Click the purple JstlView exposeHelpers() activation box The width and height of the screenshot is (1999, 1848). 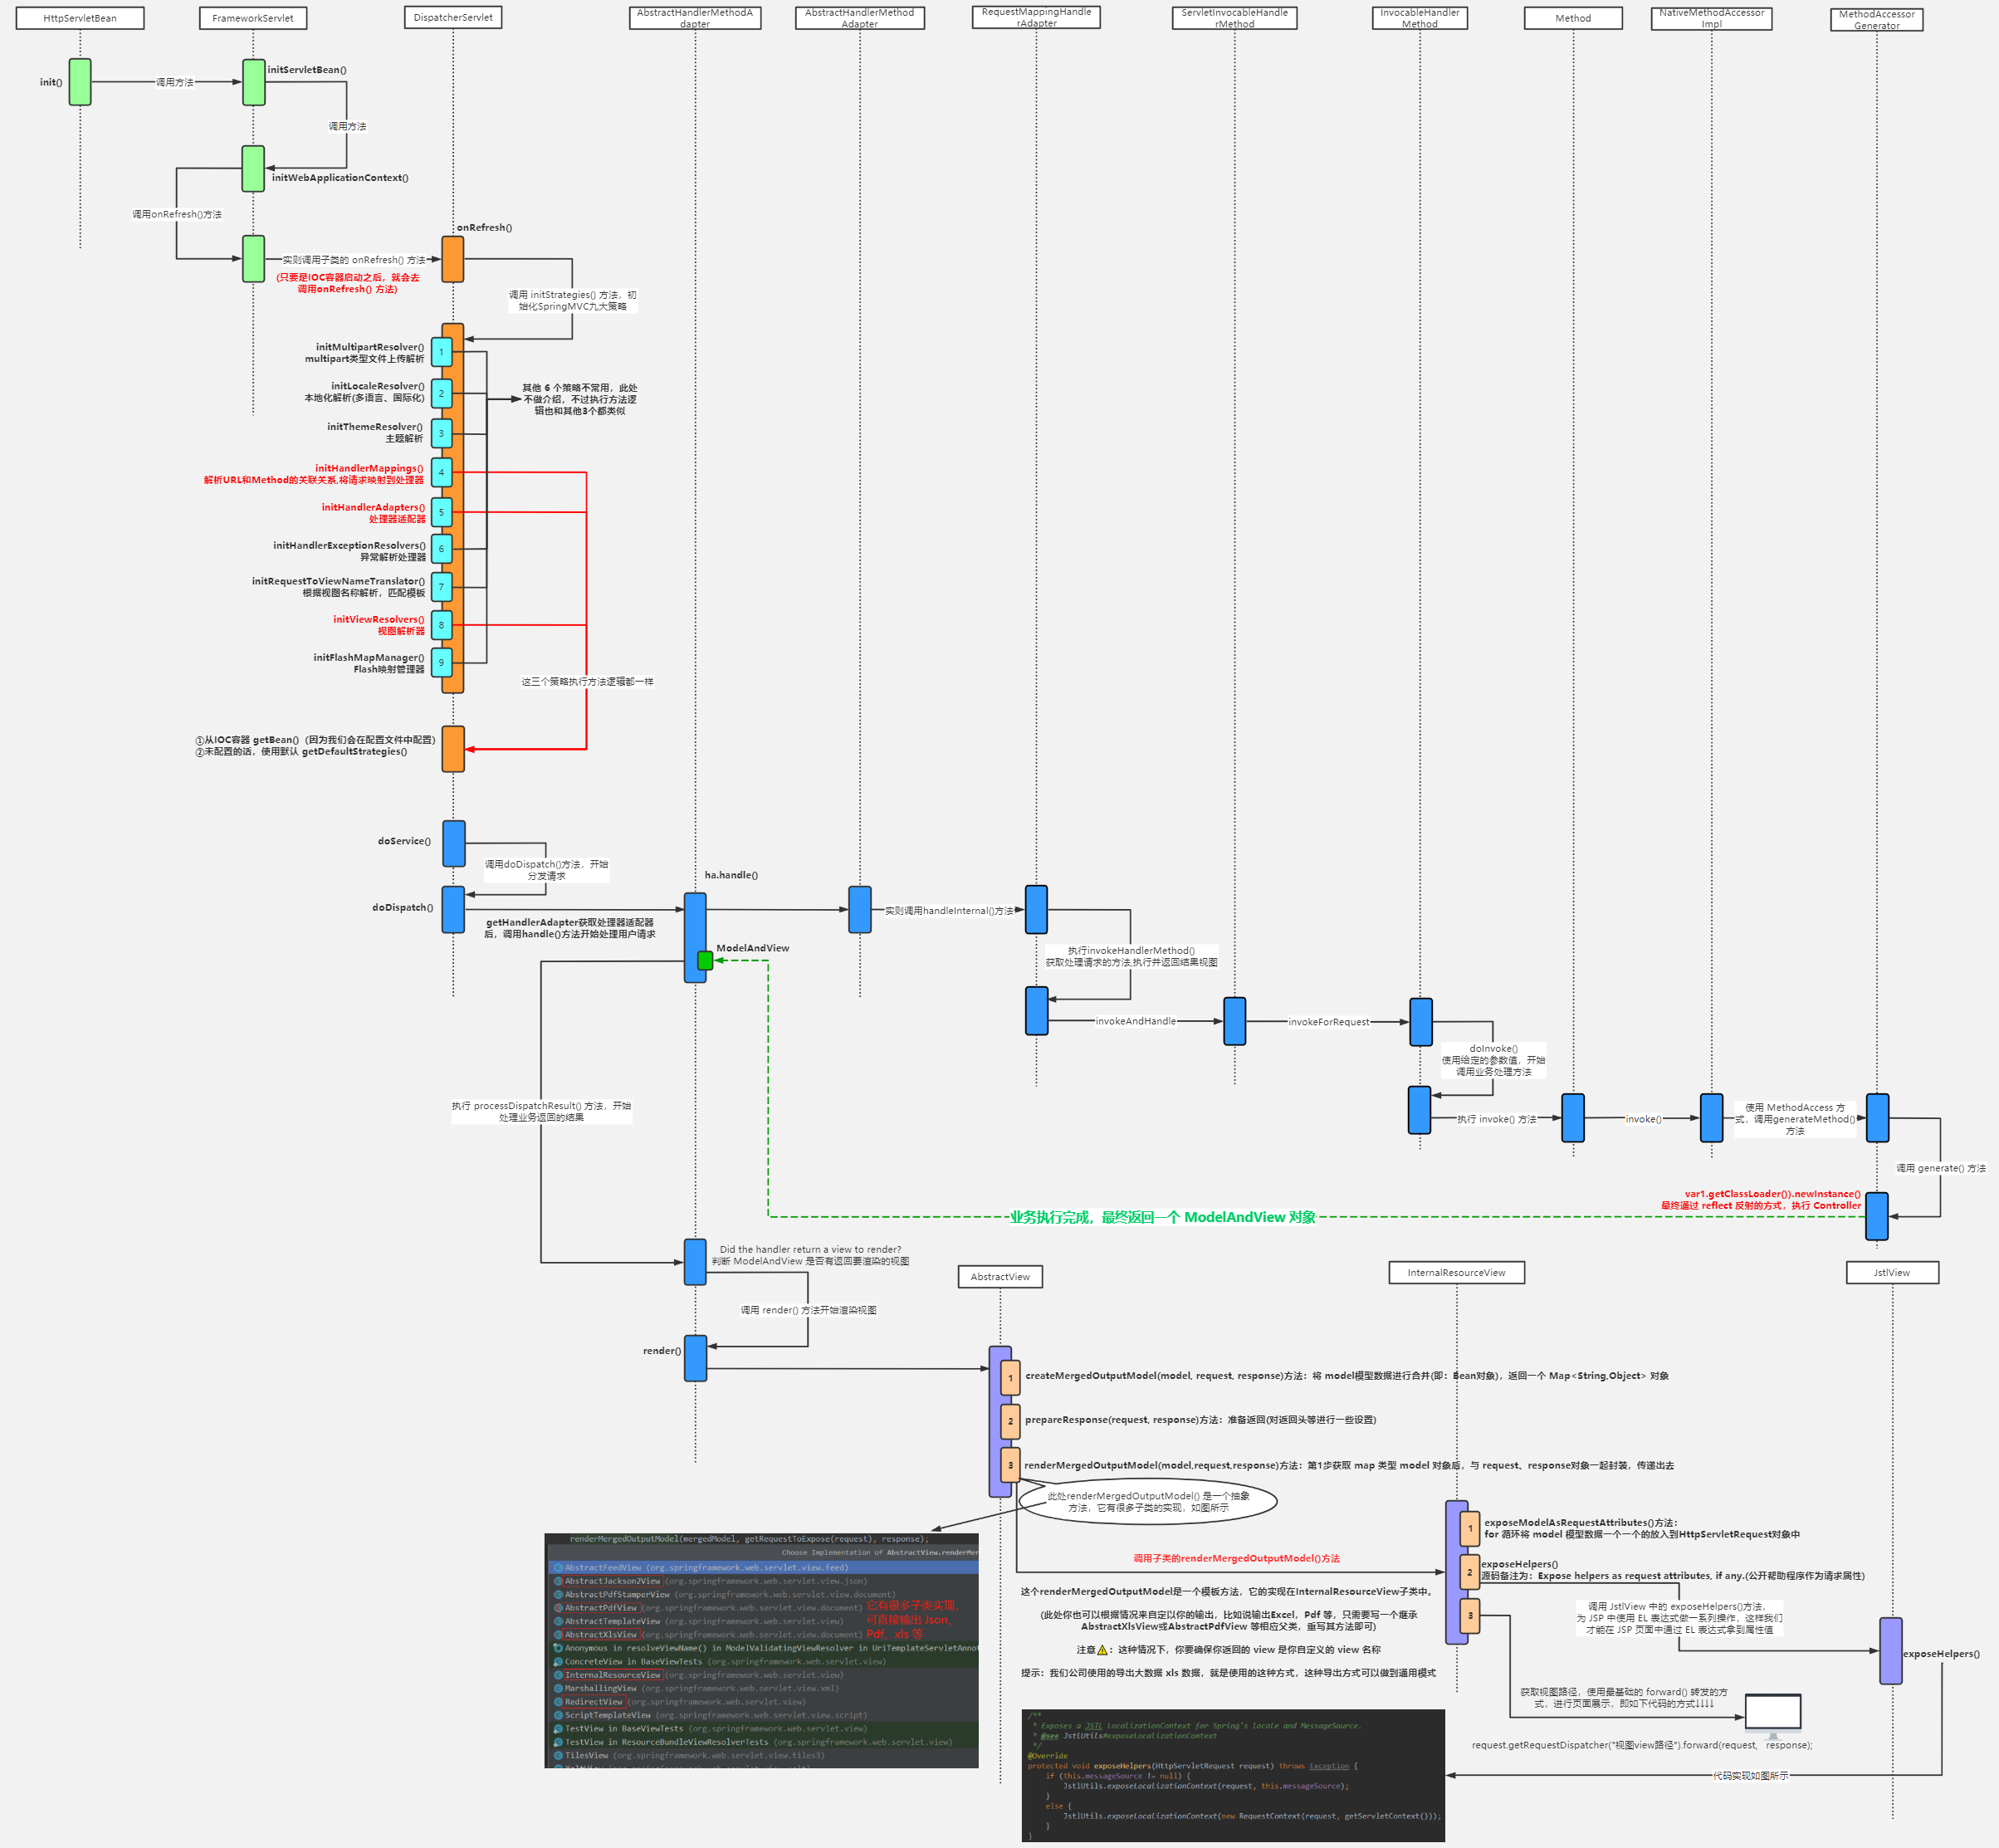pyautogui.click(x=1891, y=1651)
